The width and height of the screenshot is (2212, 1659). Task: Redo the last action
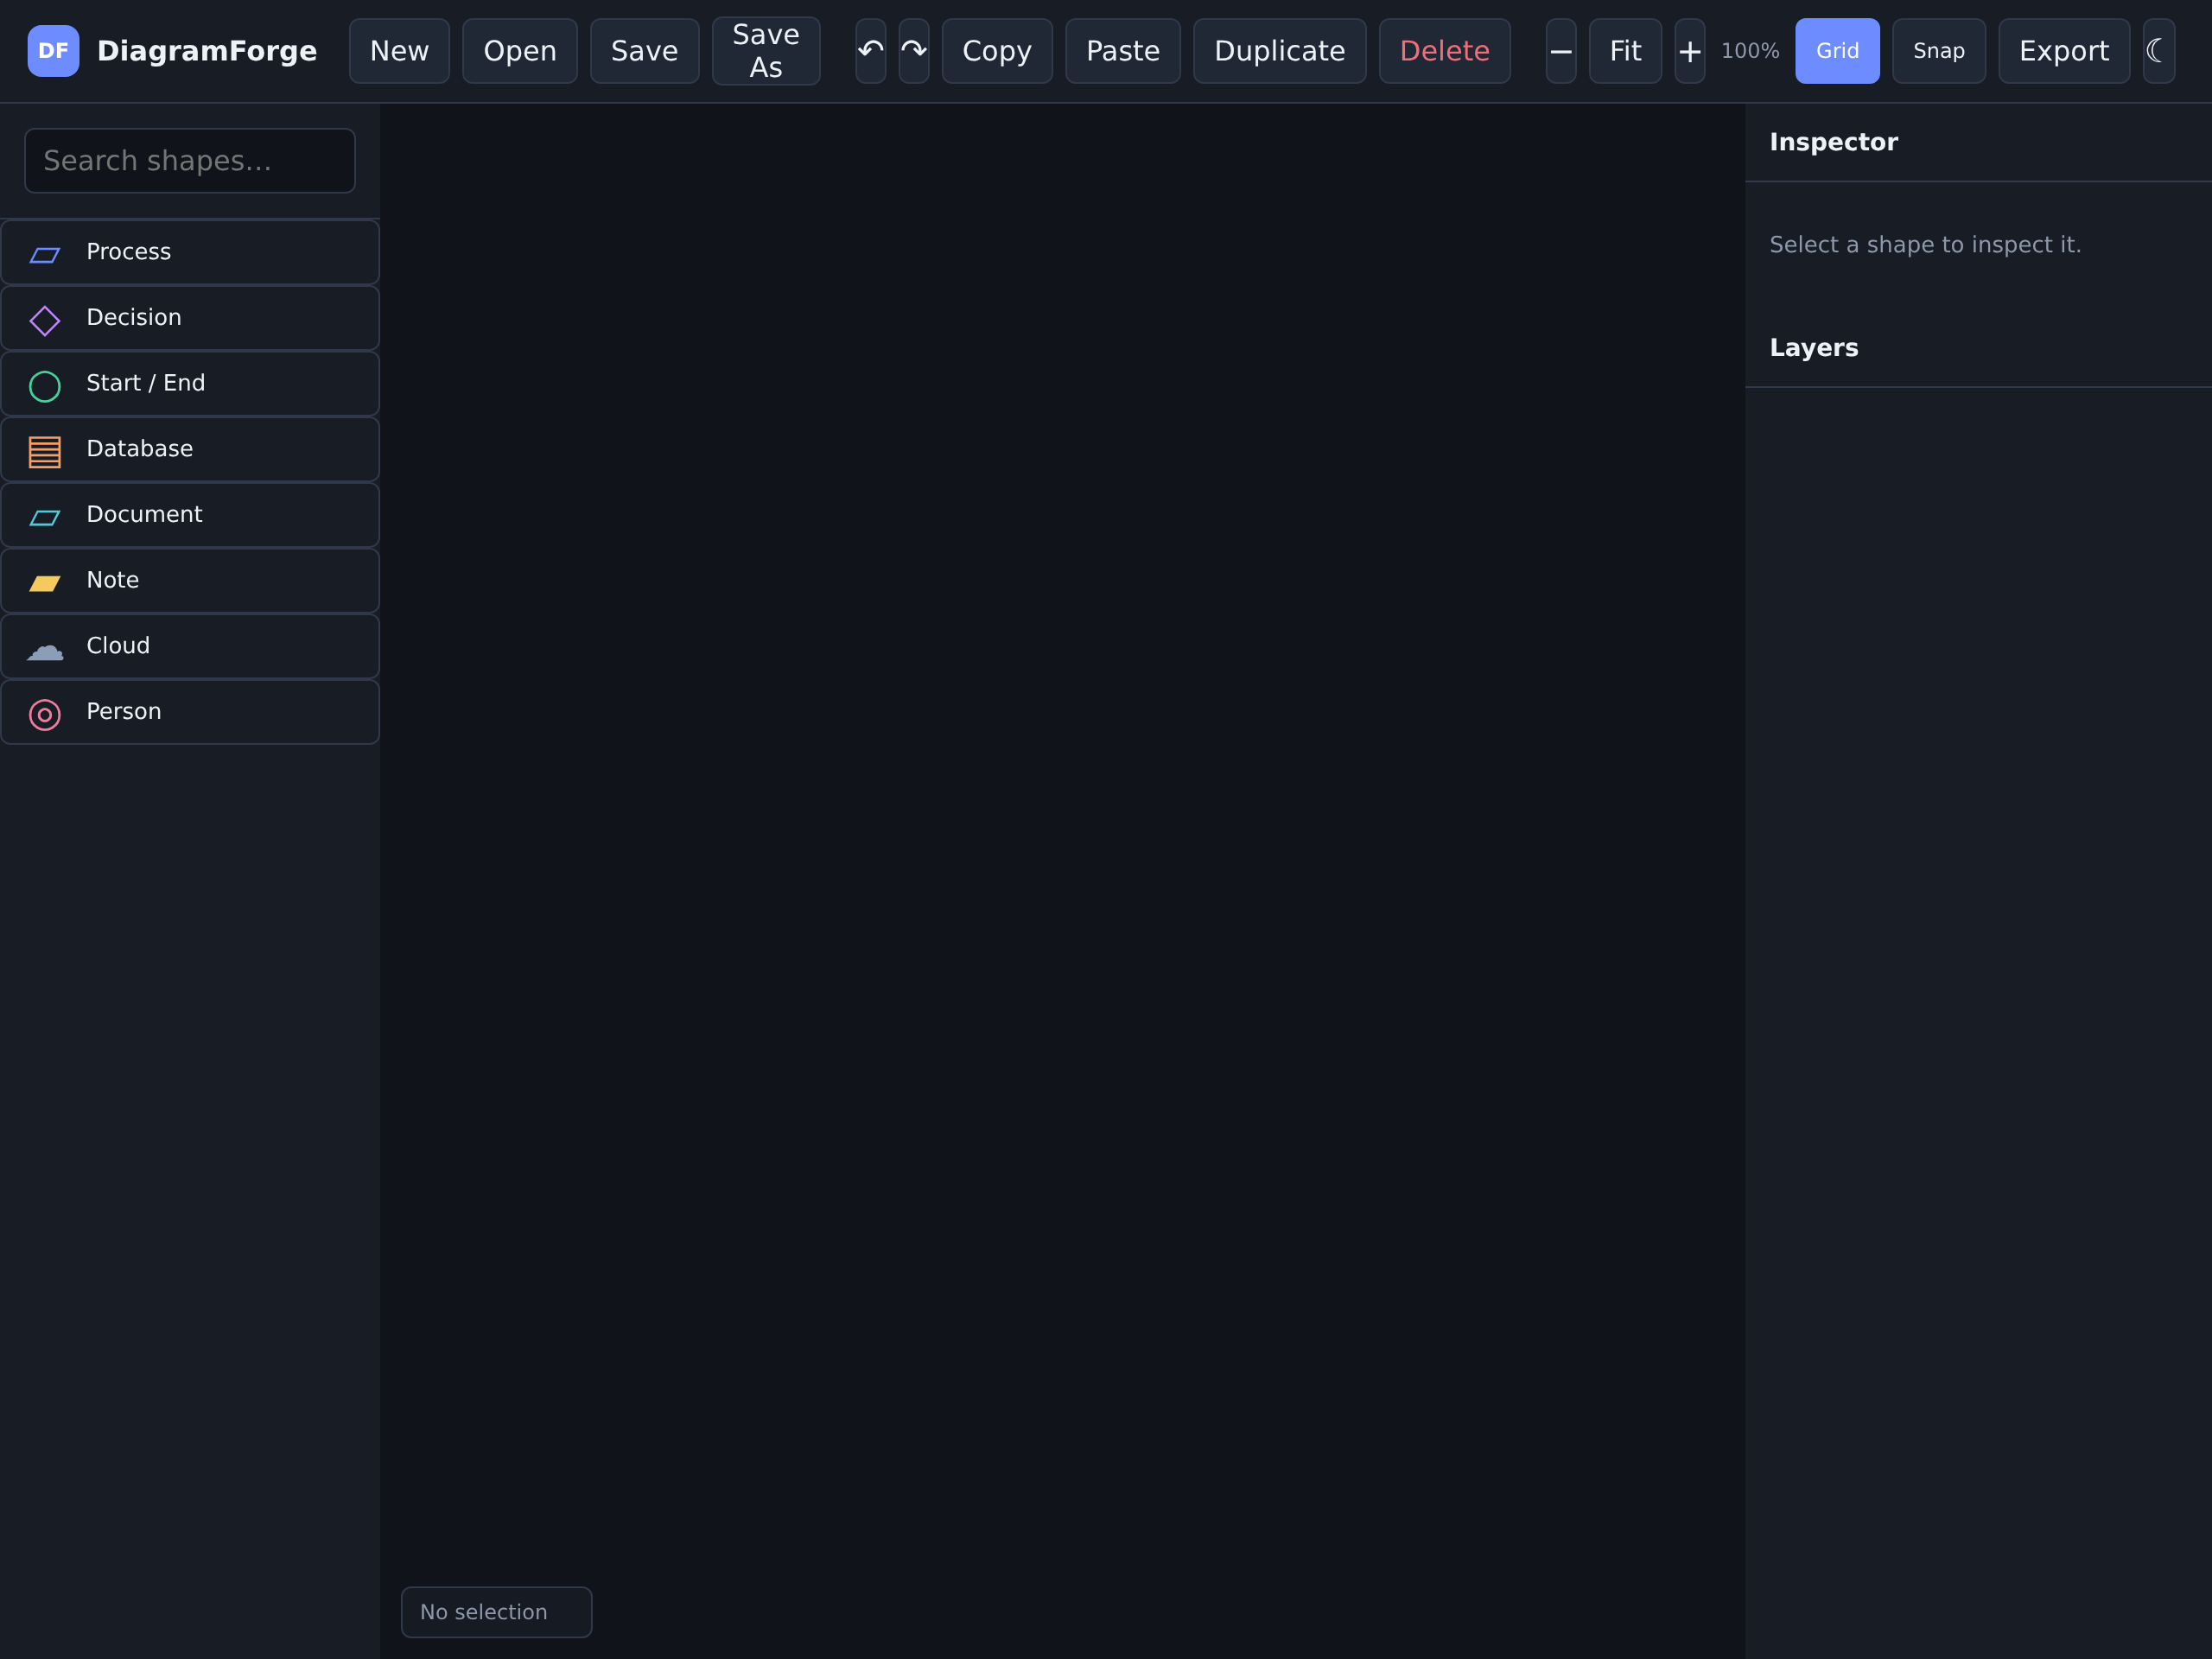click(x=913, y=51)
